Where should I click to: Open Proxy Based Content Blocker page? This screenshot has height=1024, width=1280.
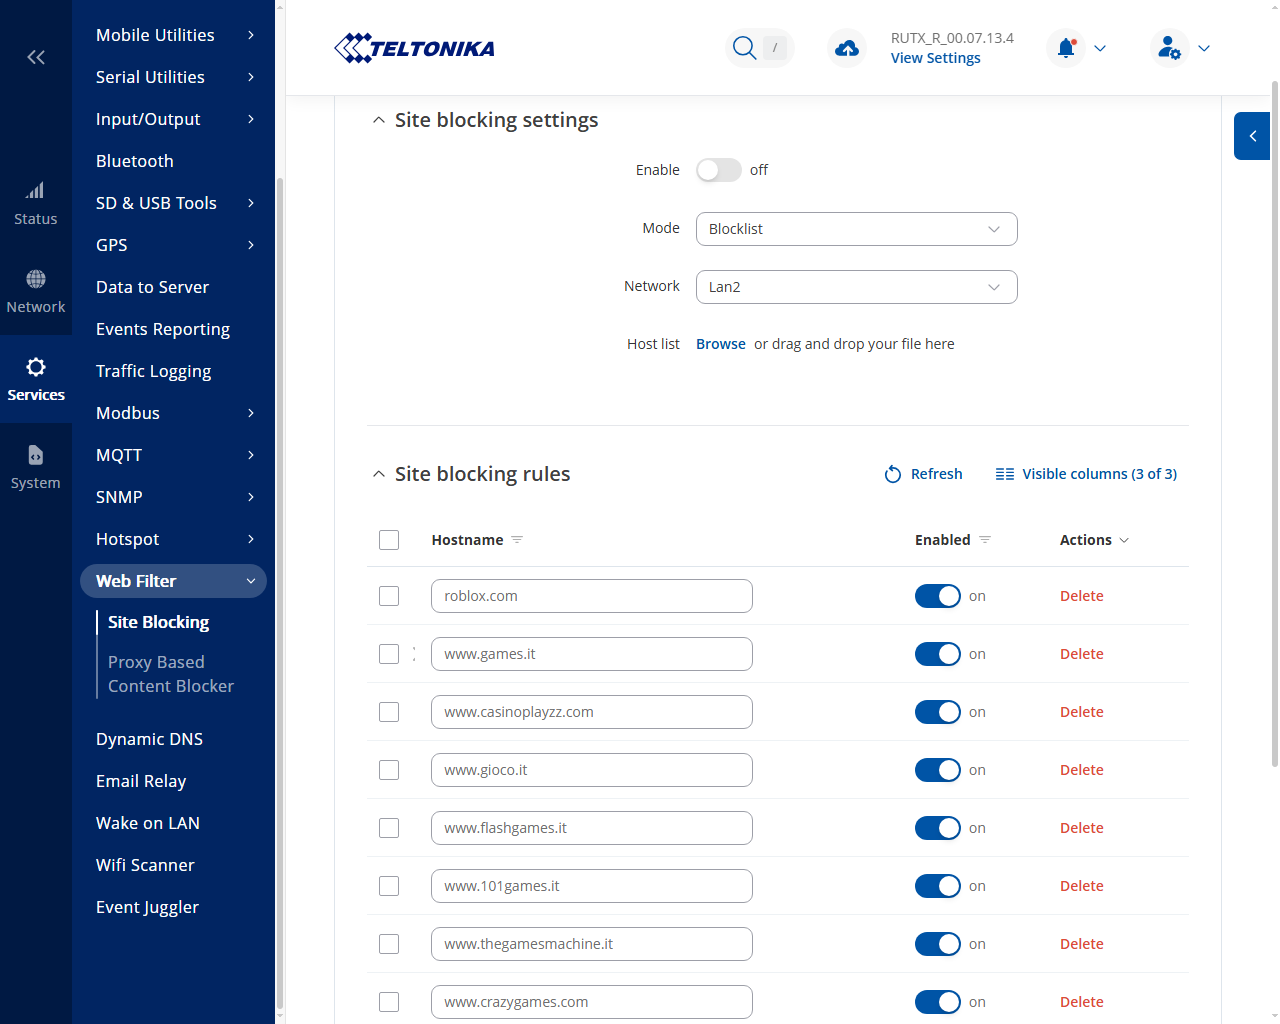(x=171, y=674)
